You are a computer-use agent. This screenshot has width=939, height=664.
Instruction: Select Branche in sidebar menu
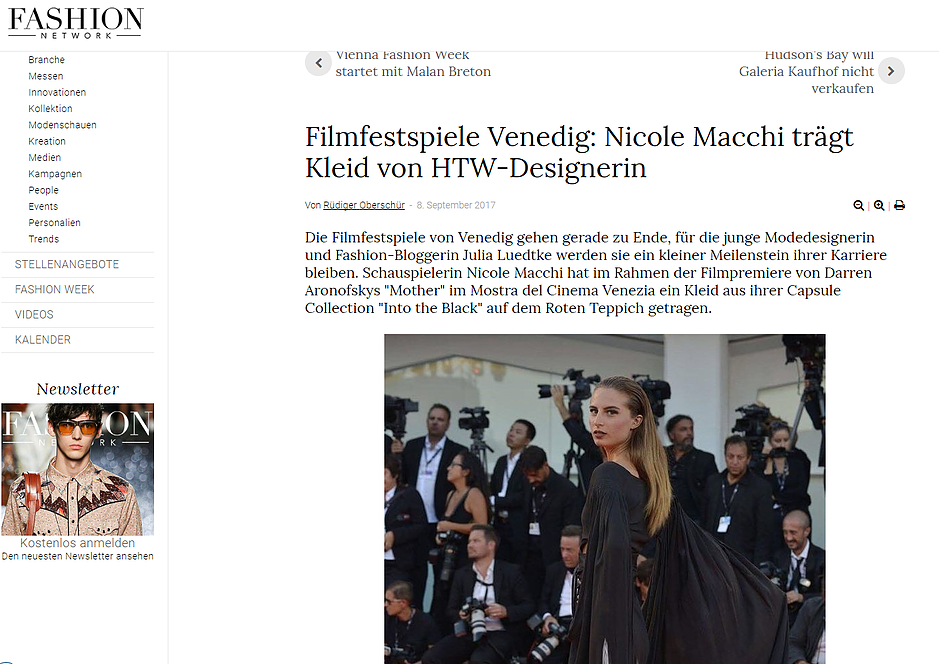(x=46, y=60)
